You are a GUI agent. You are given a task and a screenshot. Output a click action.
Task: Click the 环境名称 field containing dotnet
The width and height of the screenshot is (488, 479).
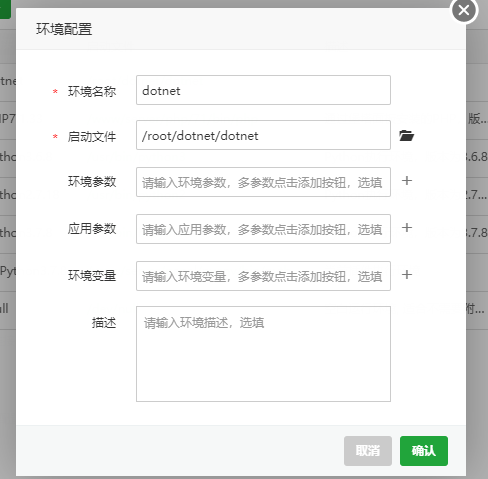tap(263, 90)
